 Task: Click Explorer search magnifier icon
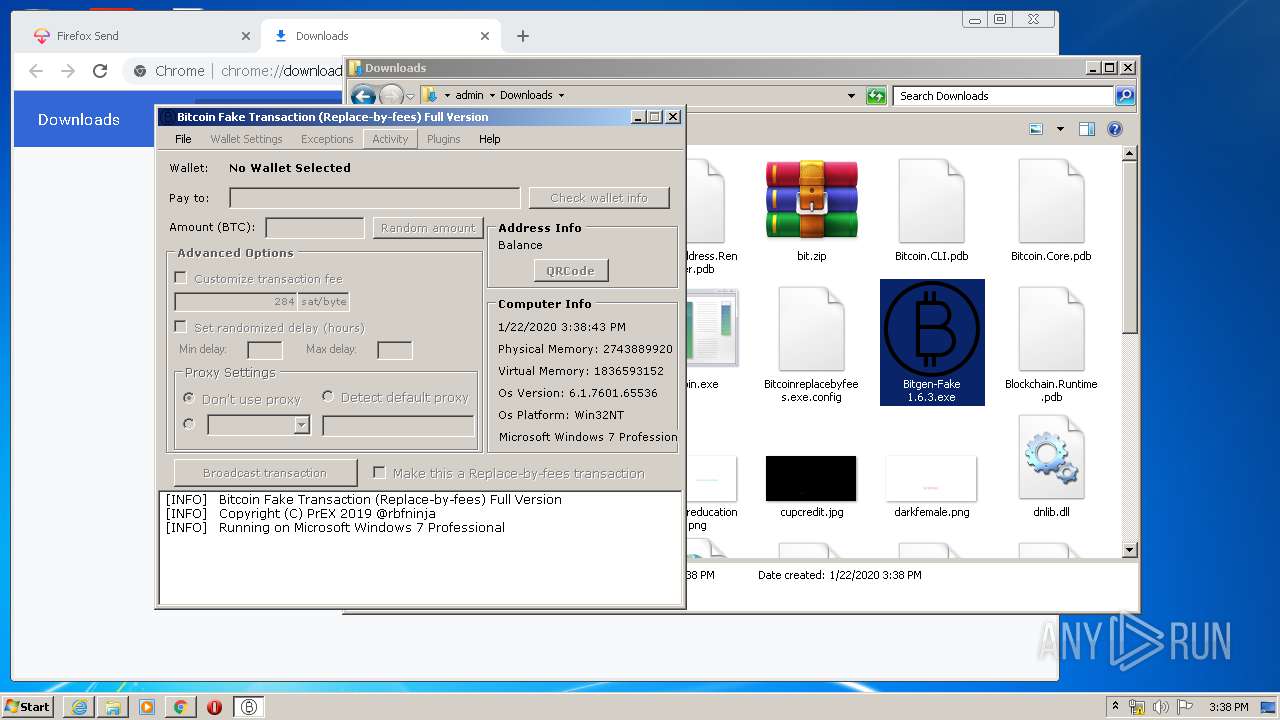[1125, 96]
